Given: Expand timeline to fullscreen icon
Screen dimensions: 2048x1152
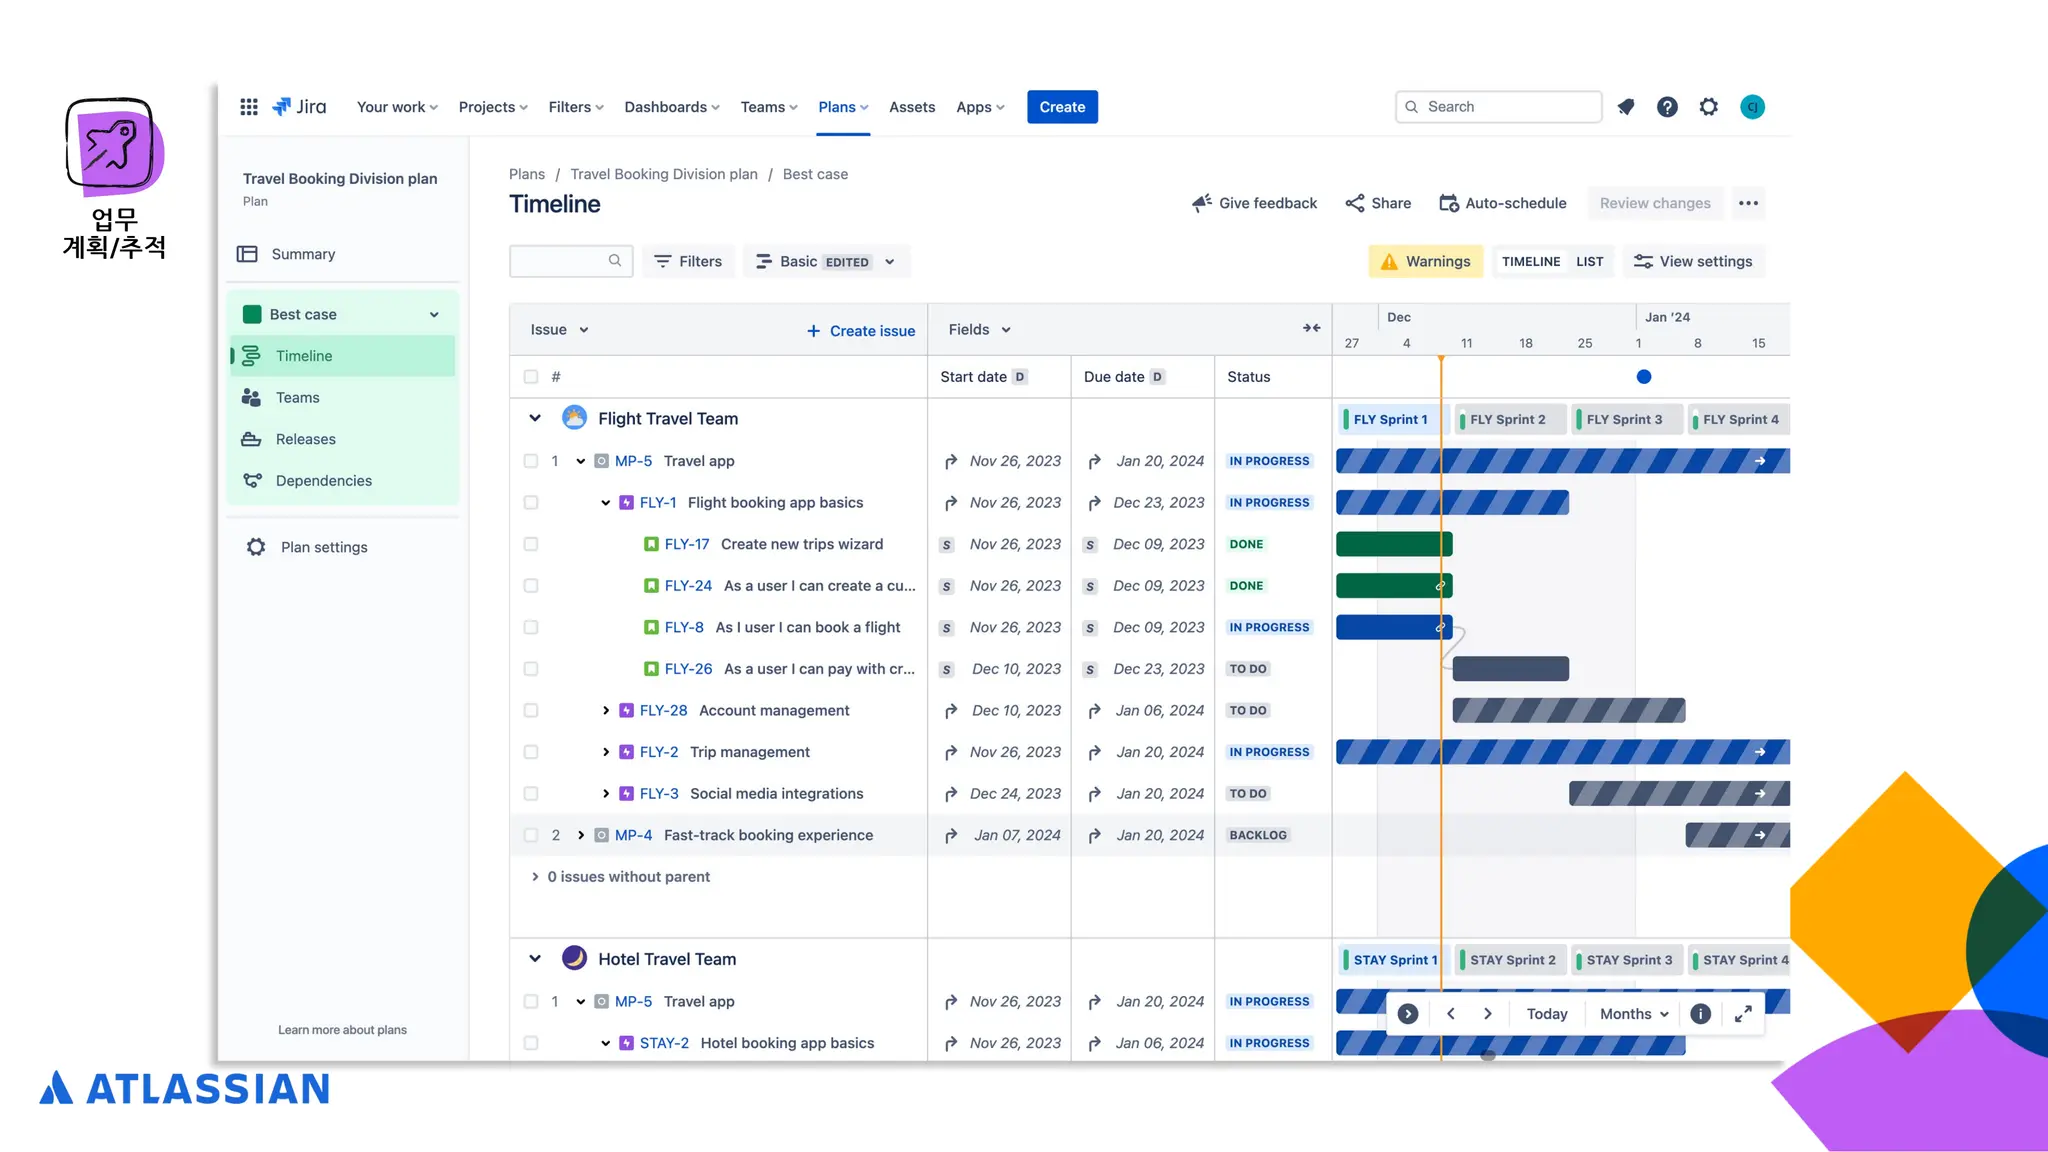Looking at the screenshot, I should click(1743, 1014).
